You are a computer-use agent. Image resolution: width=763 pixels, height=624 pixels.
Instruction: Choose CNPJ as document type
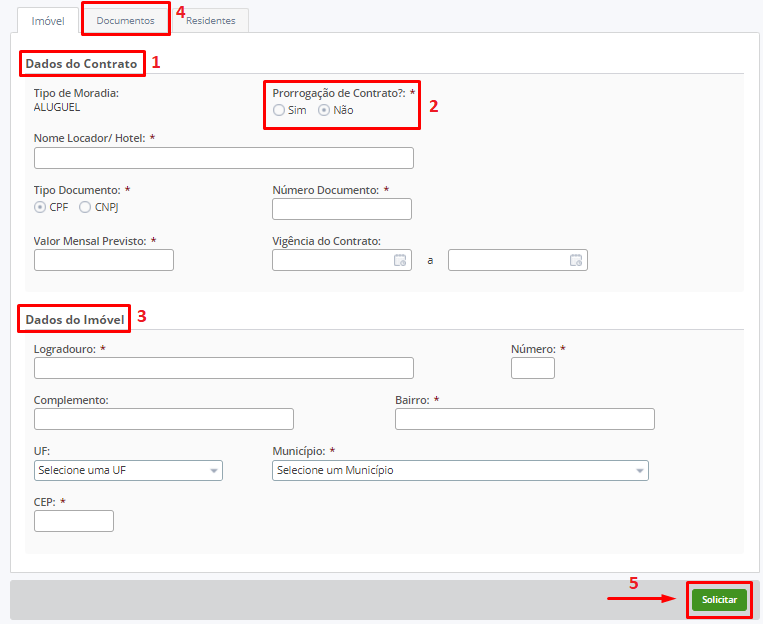pos(85,207)
